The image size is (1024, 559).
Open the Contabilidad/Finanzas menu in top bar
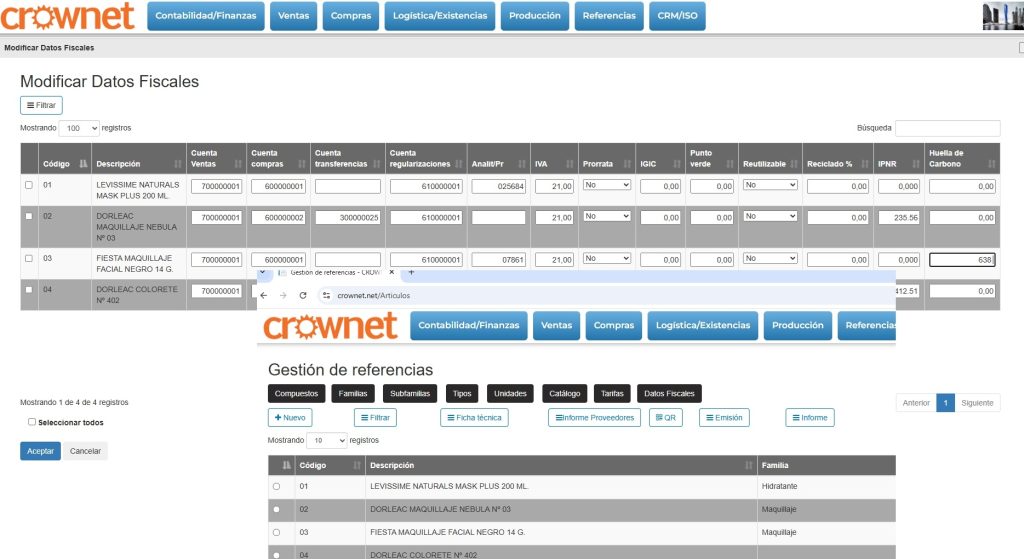[206, 16]
